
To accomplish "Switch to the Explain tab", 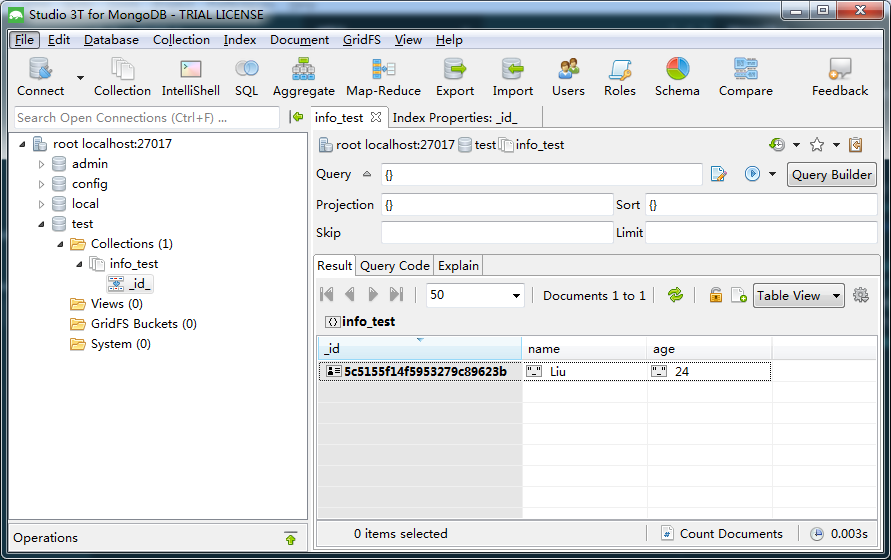I will click(458, 266).
